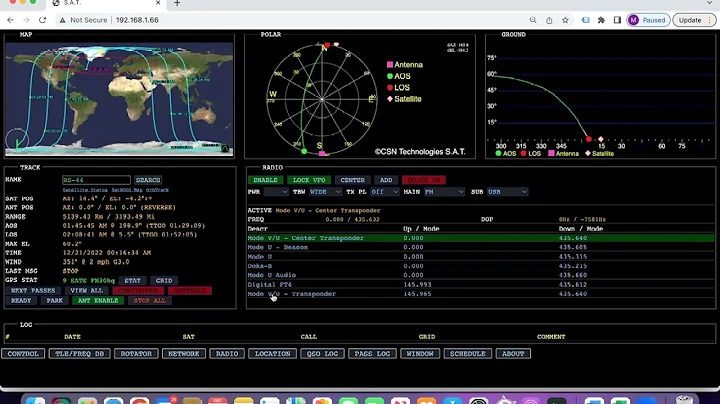
Task: Click the polar plot chart
Action: coord(322,99)
